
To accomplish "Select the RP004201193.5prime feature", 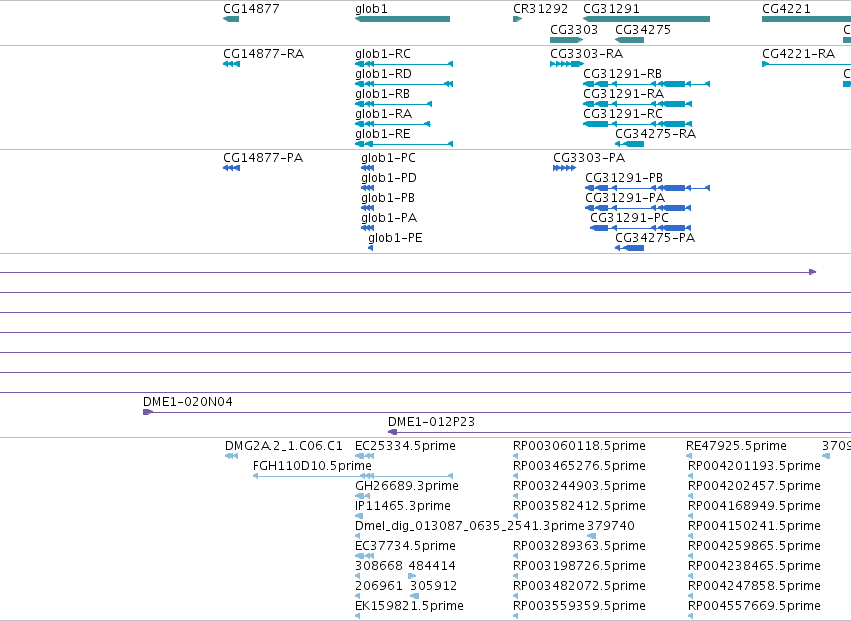I will coord(690,476).
